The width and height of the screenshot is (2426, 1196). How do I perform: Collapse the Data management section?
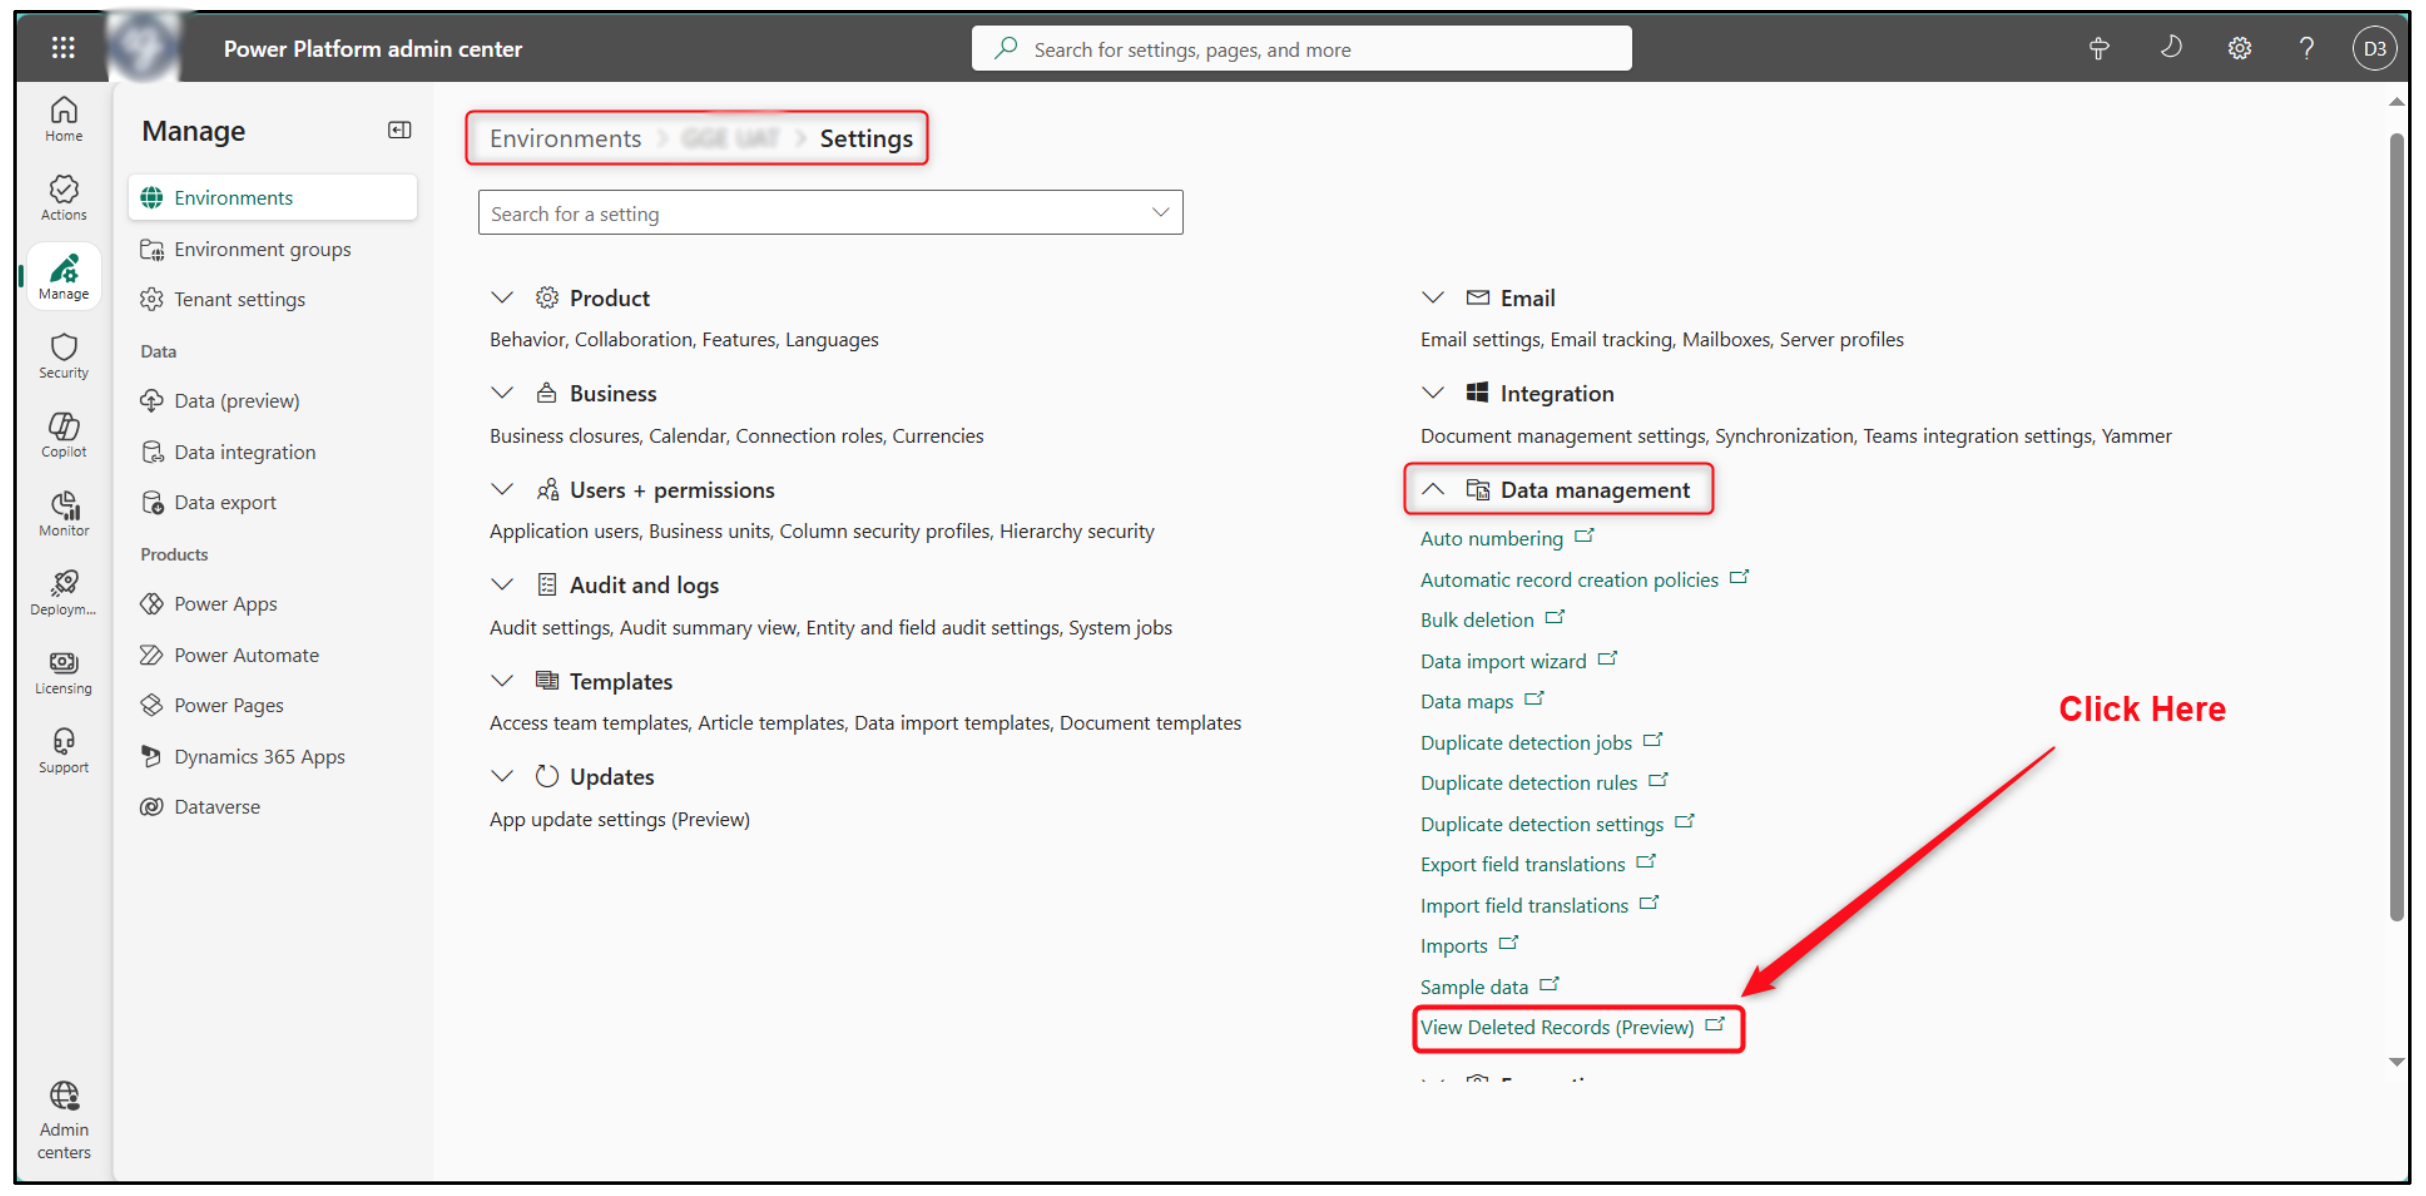(x=1433, y=489)
